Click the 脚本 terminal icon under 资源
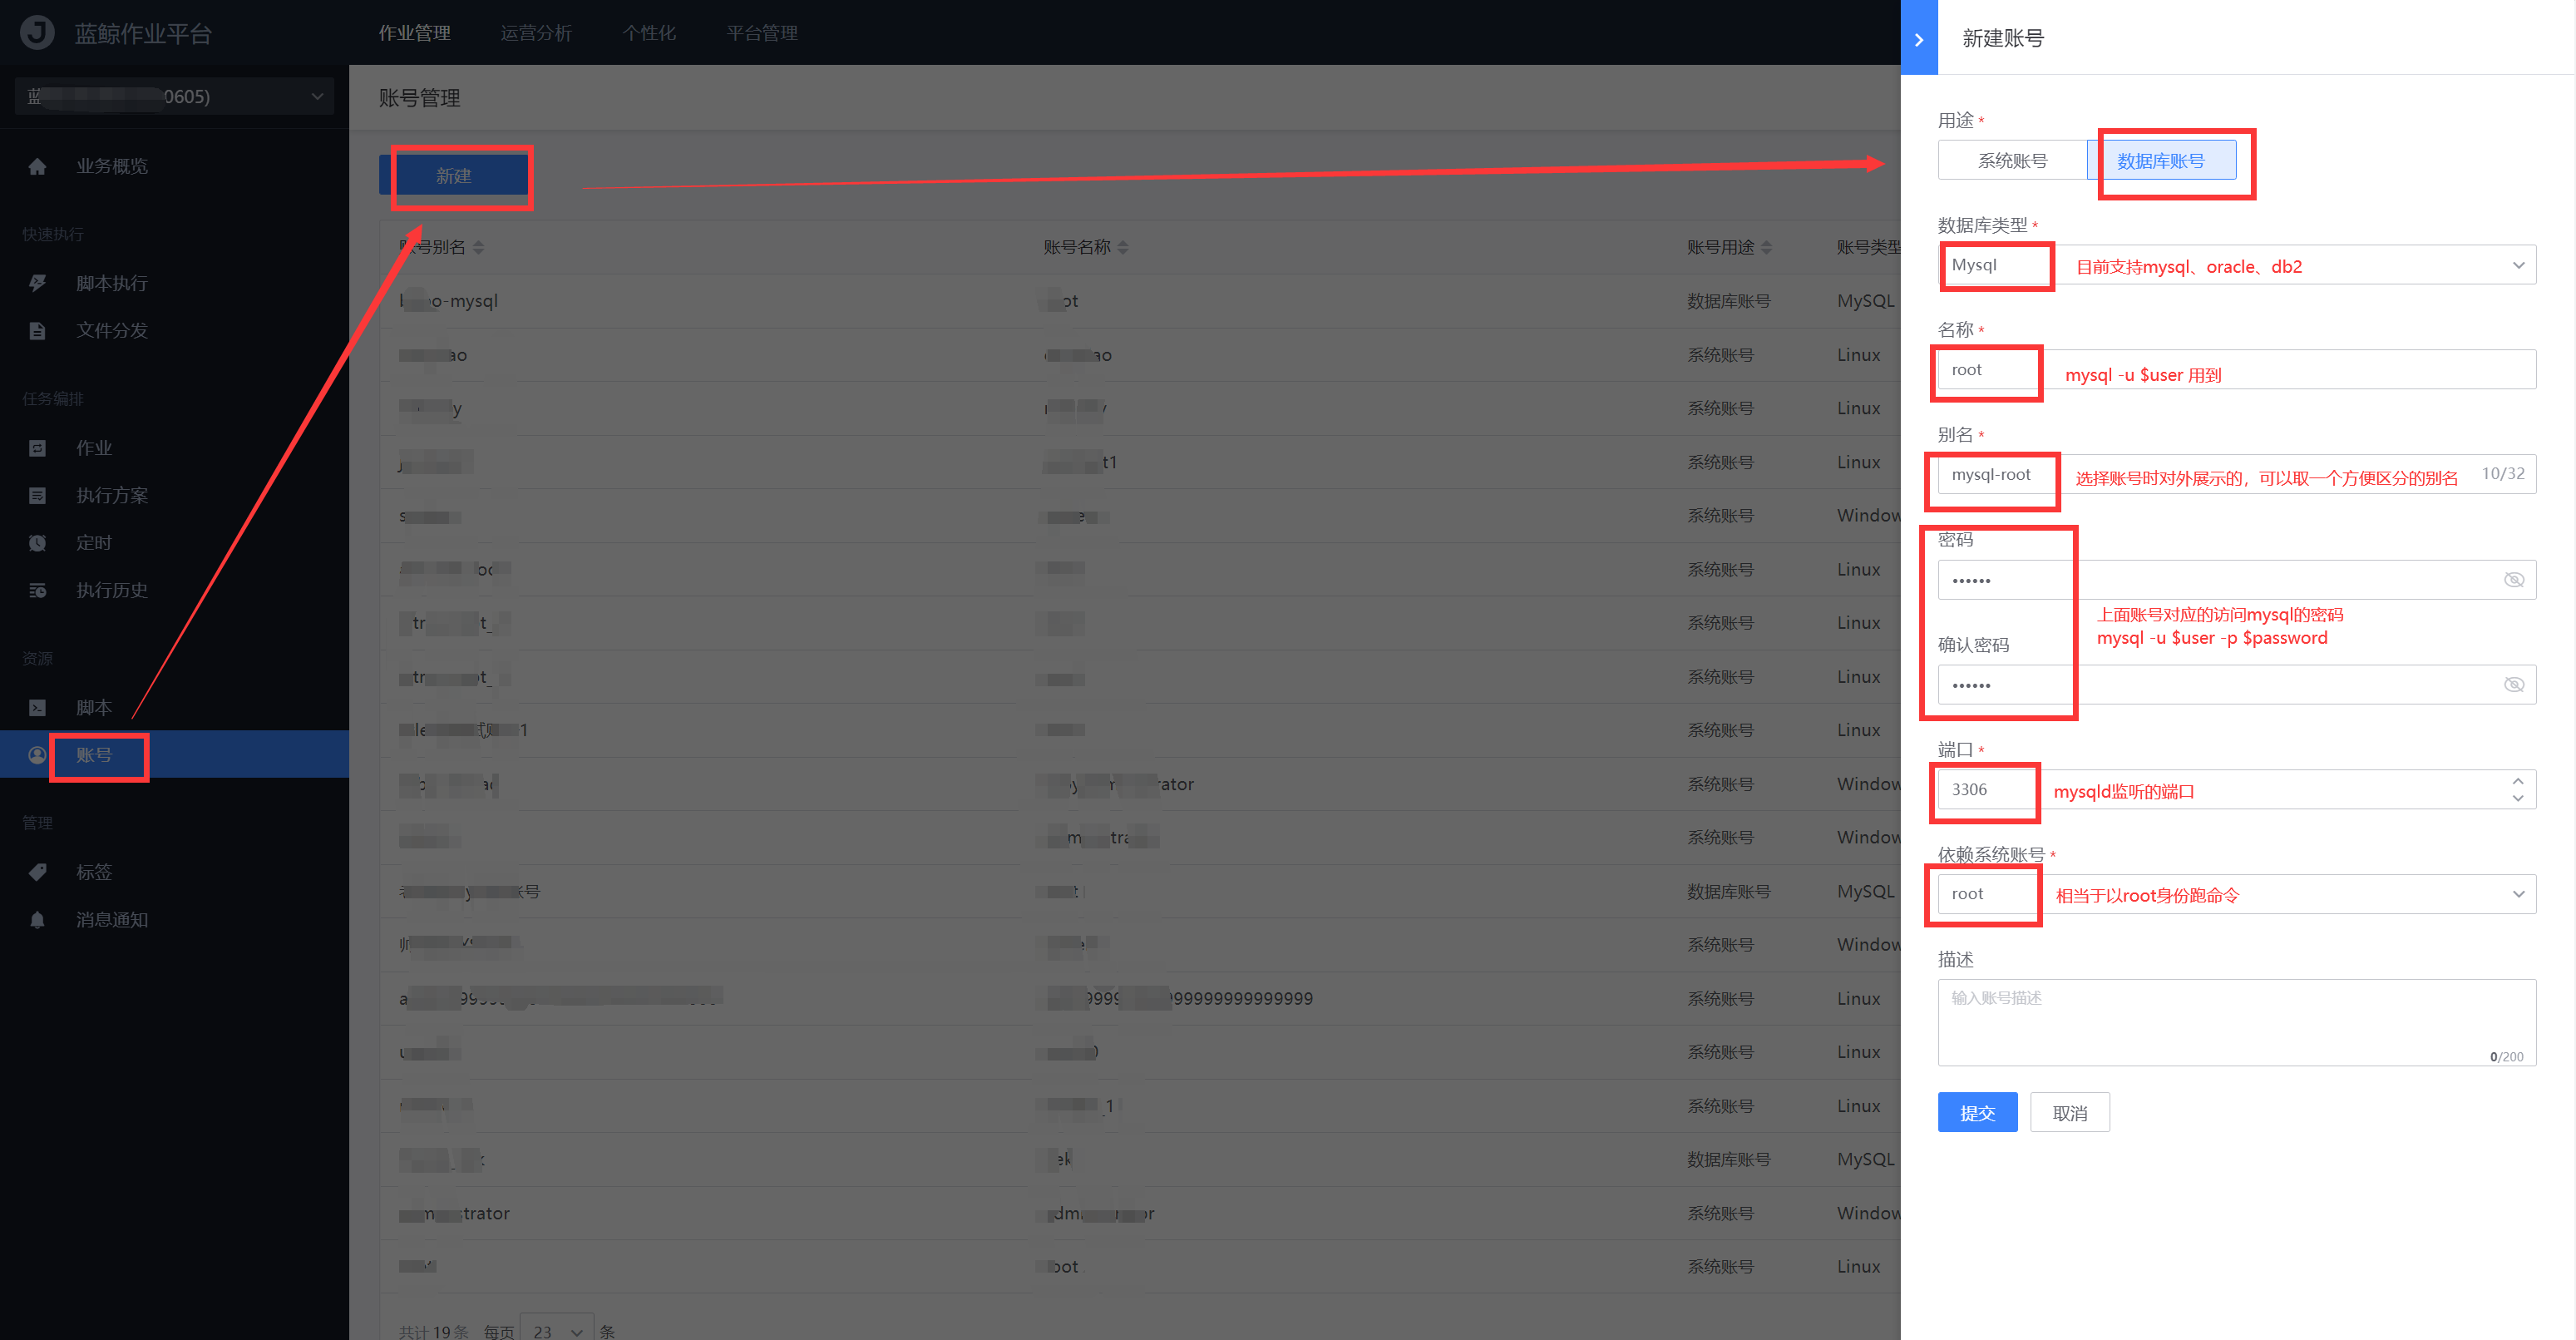Viewport: 2576px width, 1340px height. coord(37,708)
